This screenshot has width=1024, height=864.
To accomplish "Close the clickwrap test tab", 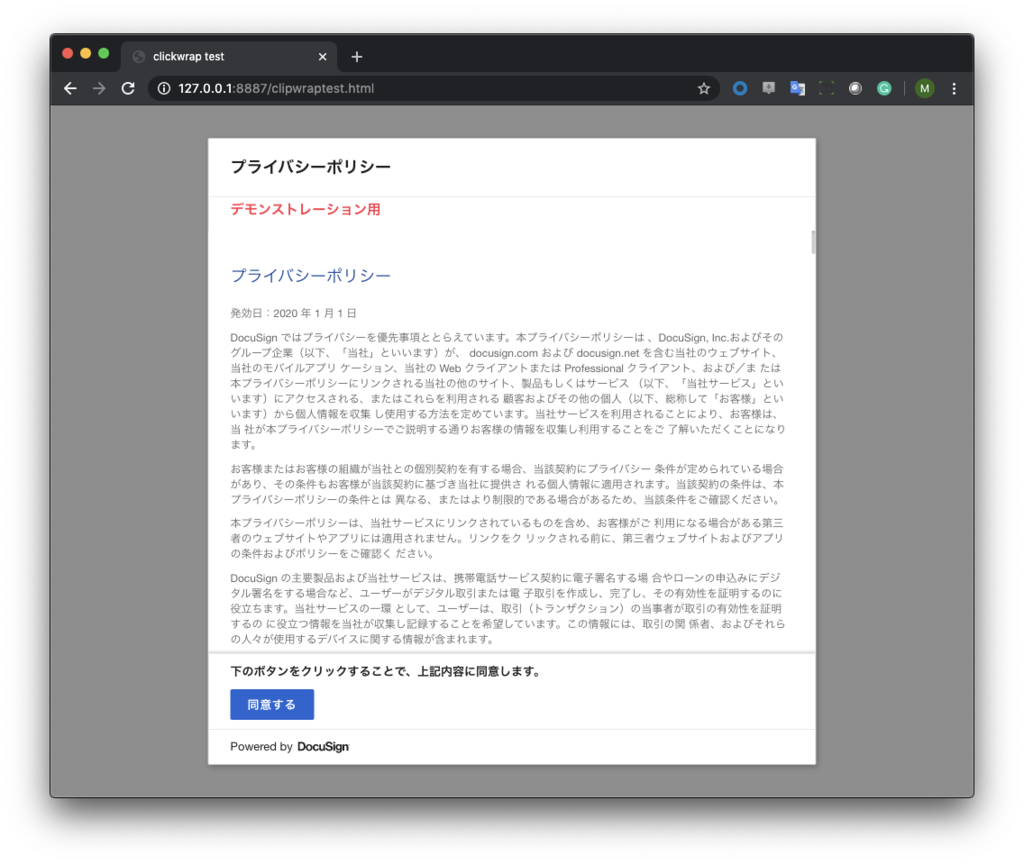I will coord(323,57).
